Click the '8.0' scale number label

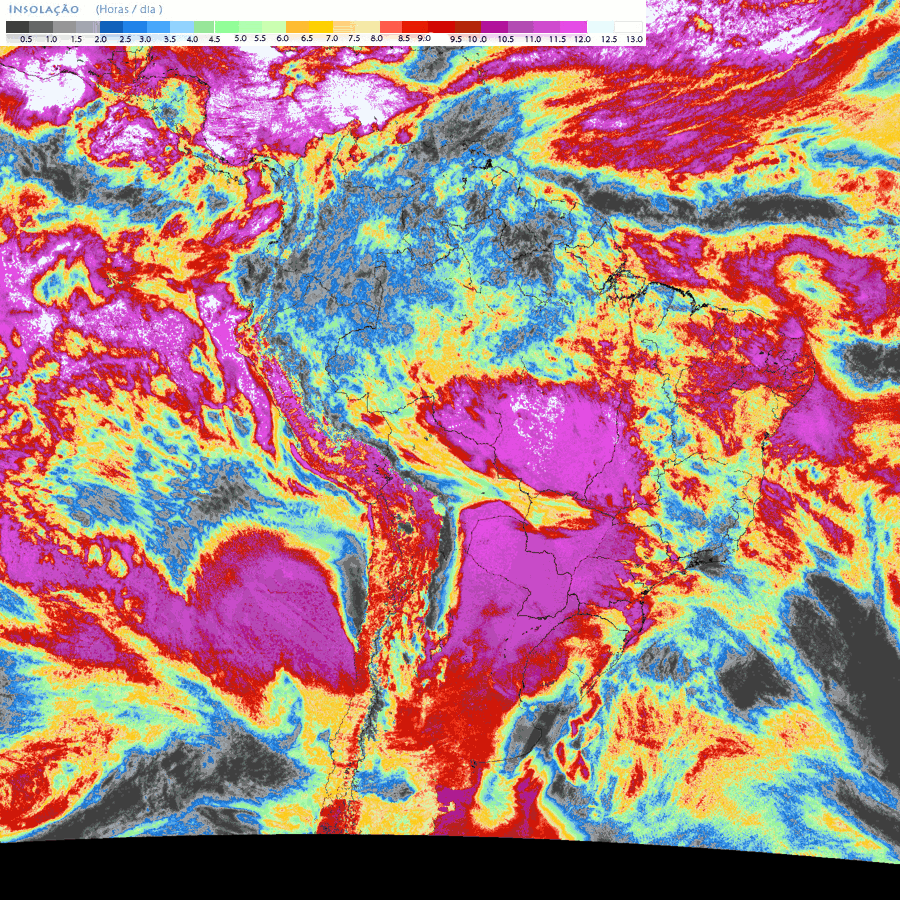click(377, 38)
